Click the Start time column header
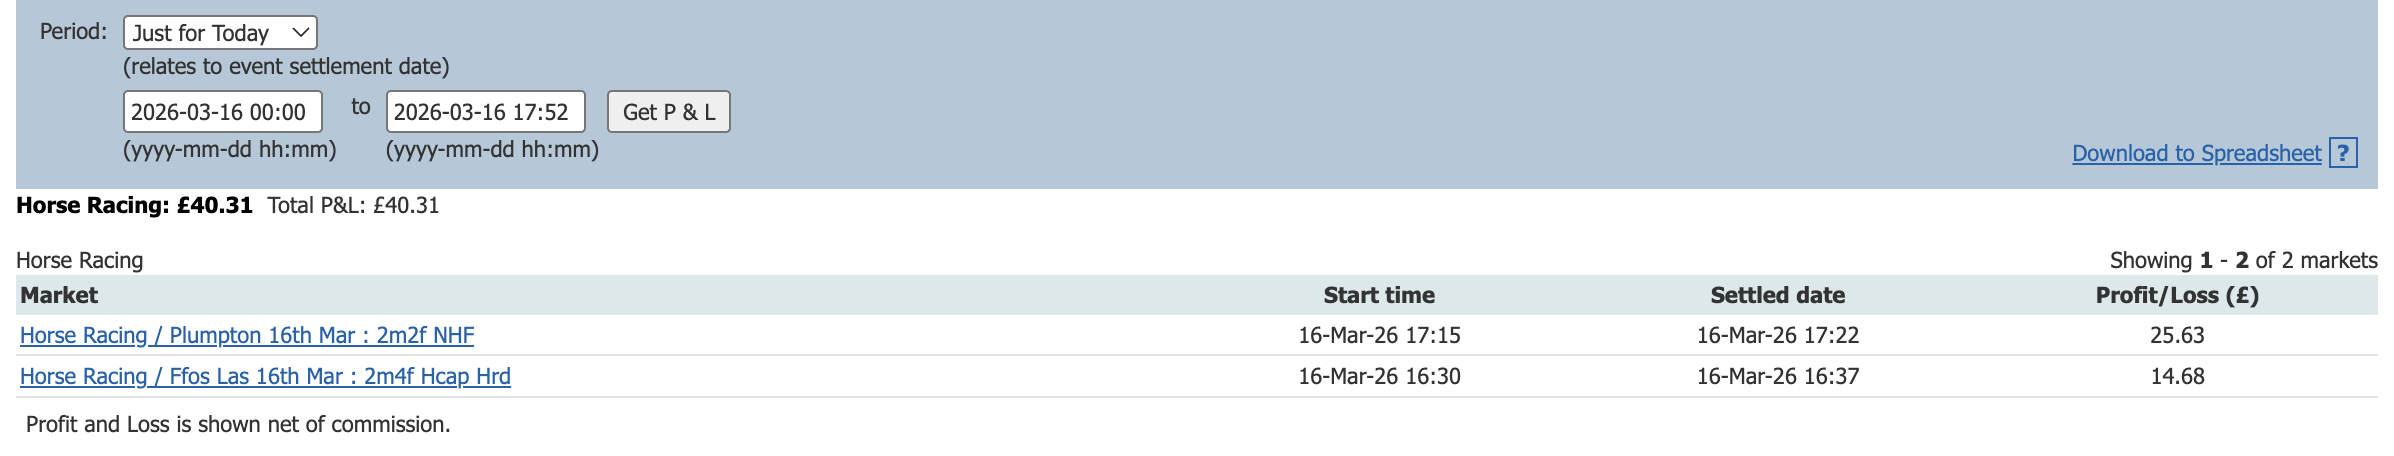This screenshot has height=456, width=2394. point(1378,295)
